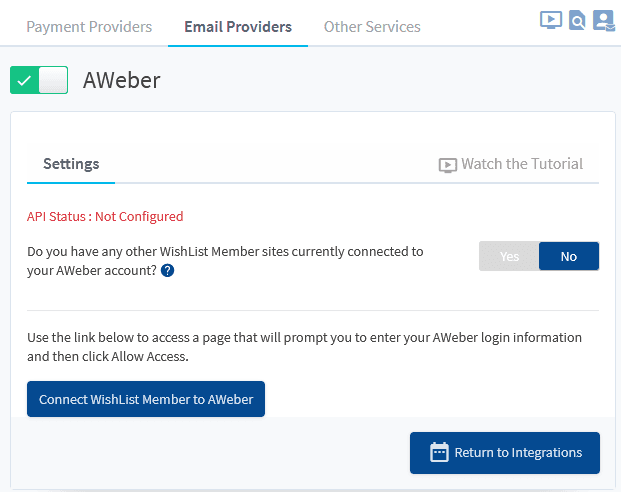Click the API Status Not Configured text

click(105, 216)
